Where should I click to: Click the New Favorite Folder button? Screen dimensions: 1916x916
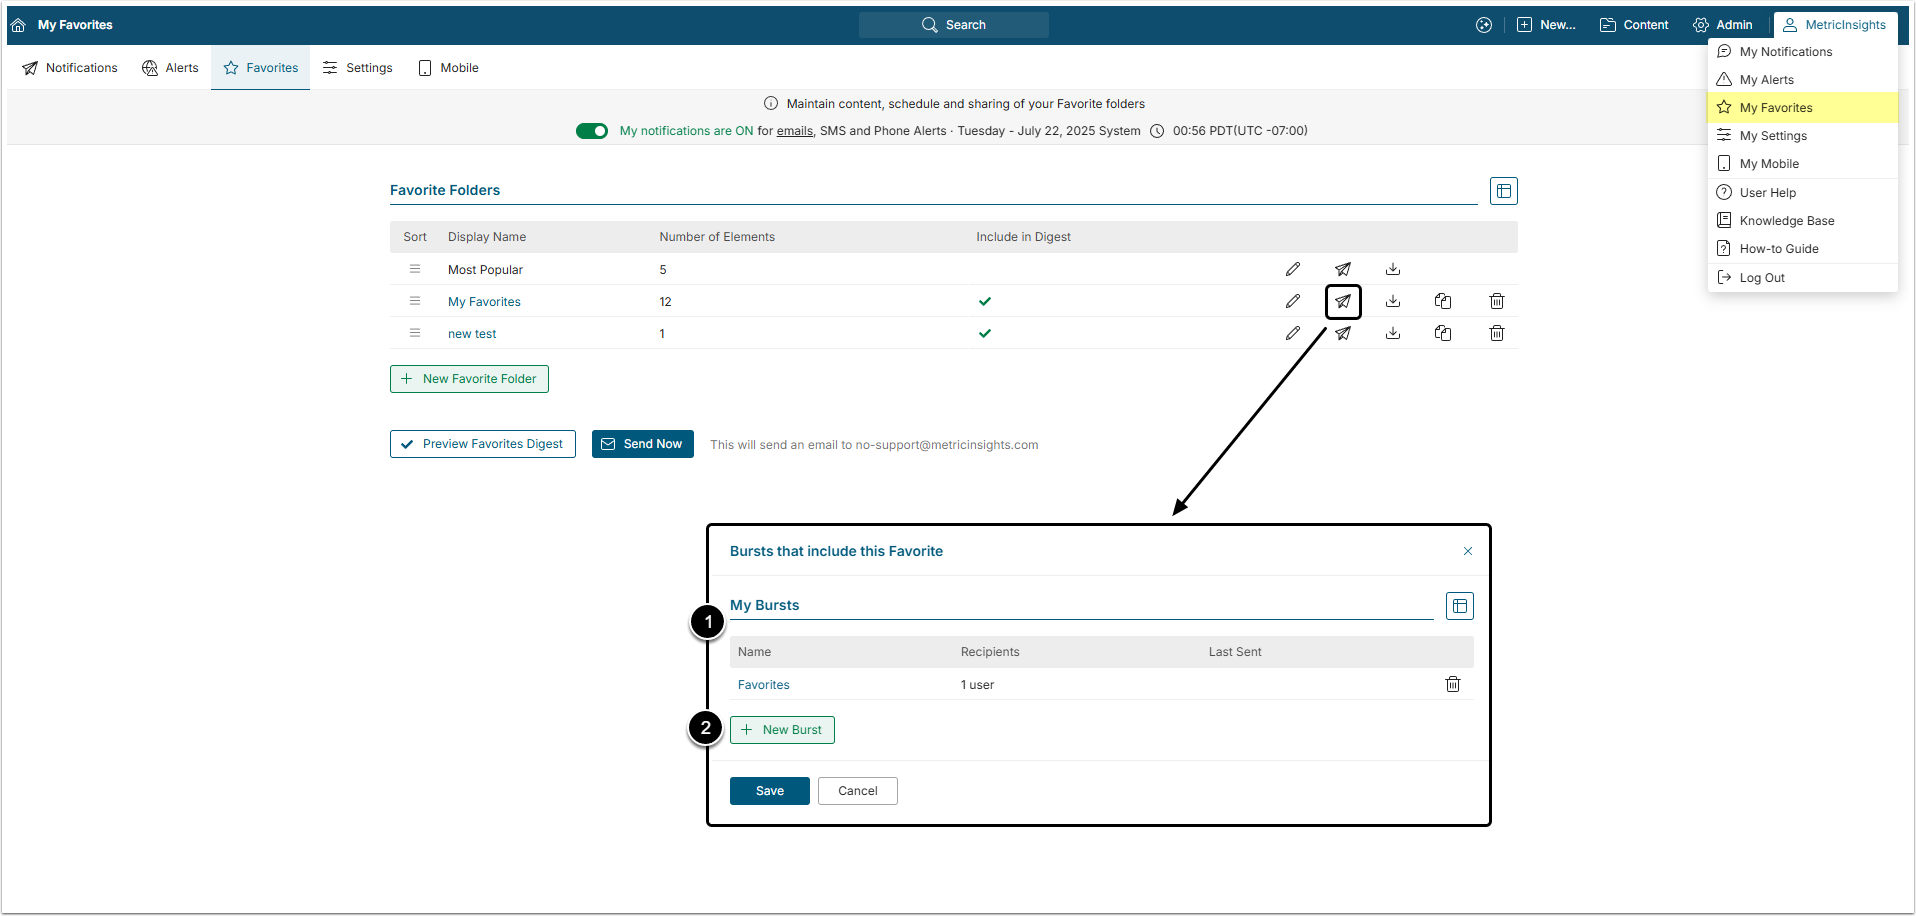(x=469, y=379)
